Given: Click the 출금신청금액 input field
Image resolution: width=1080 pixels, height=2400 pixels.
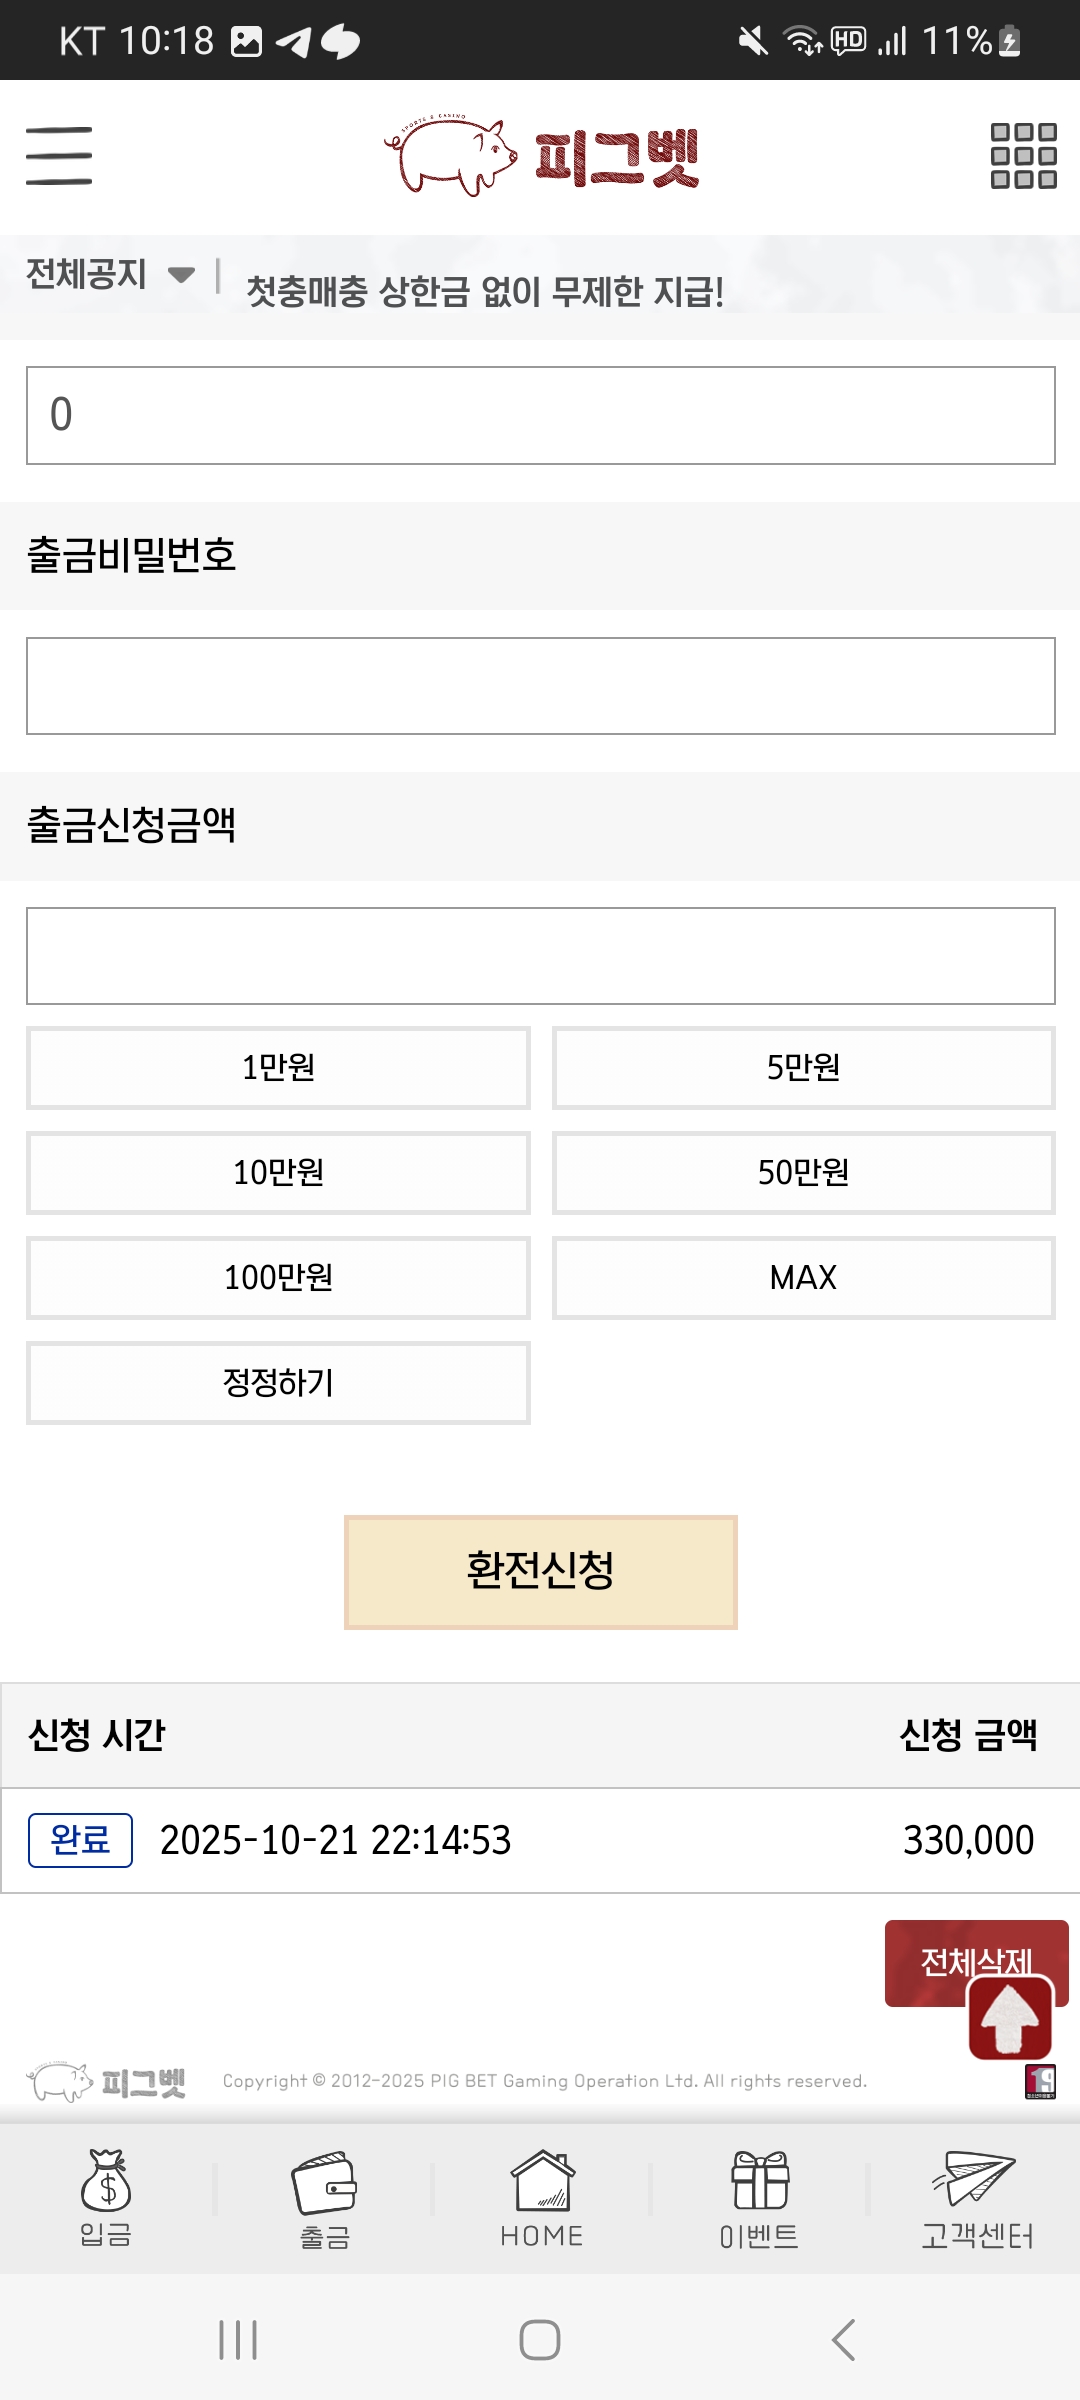Looking at the screenshot, I should pos(541,956).
